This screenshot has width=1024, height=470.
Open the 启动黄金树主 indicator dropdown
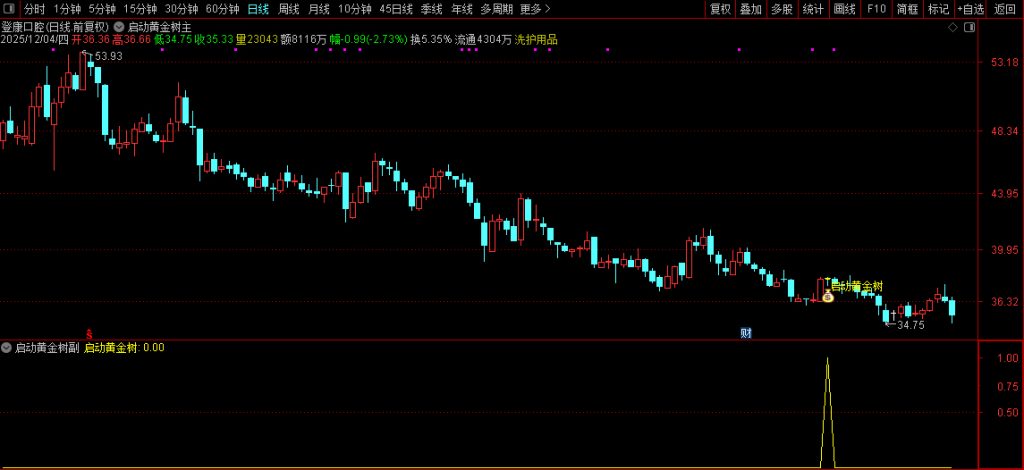120,27
